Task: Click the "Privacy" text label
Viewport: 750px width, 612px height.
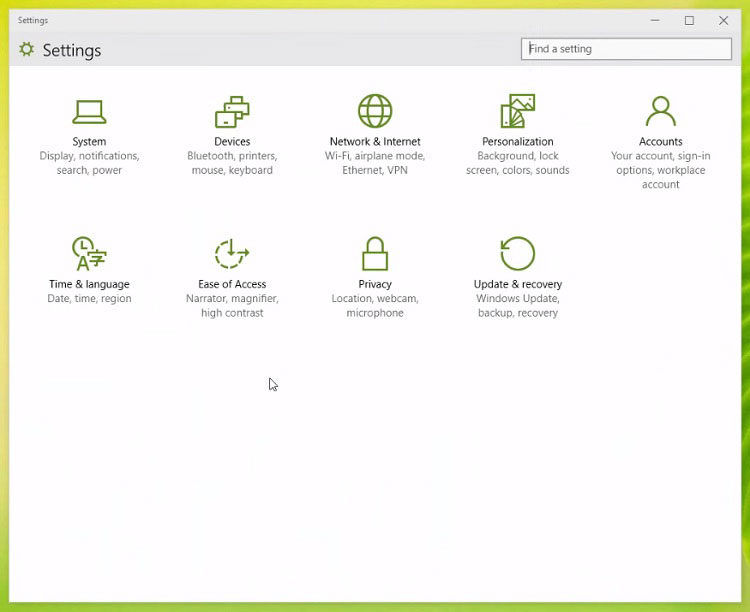Action: point(375,284)
